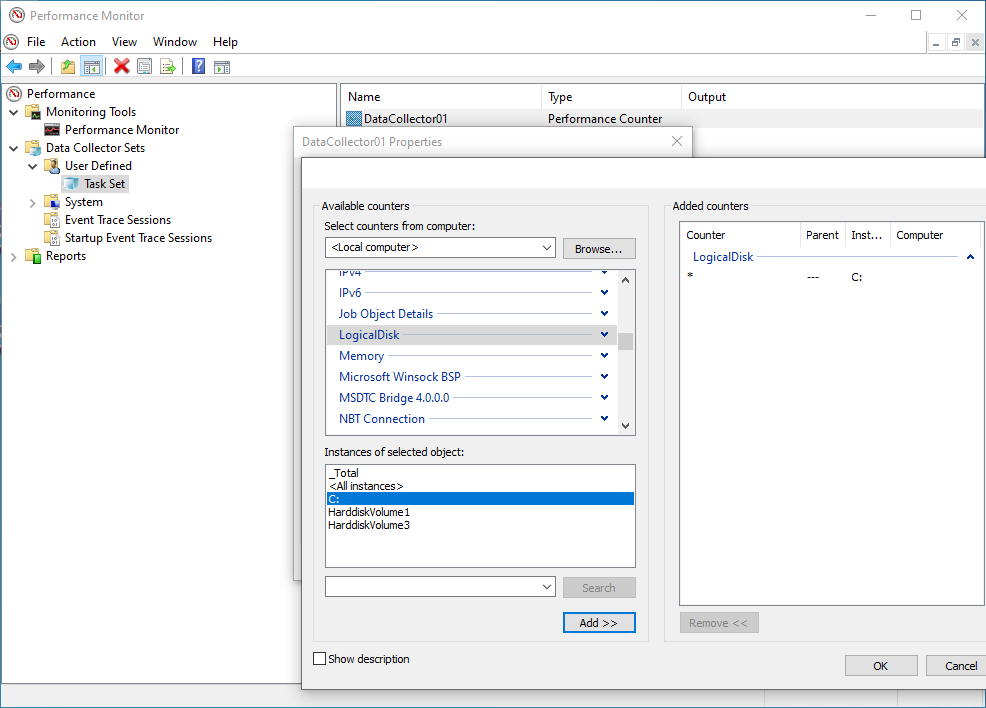Expand the Memory counter chevron
986x708 pixels.
point(603,355)
